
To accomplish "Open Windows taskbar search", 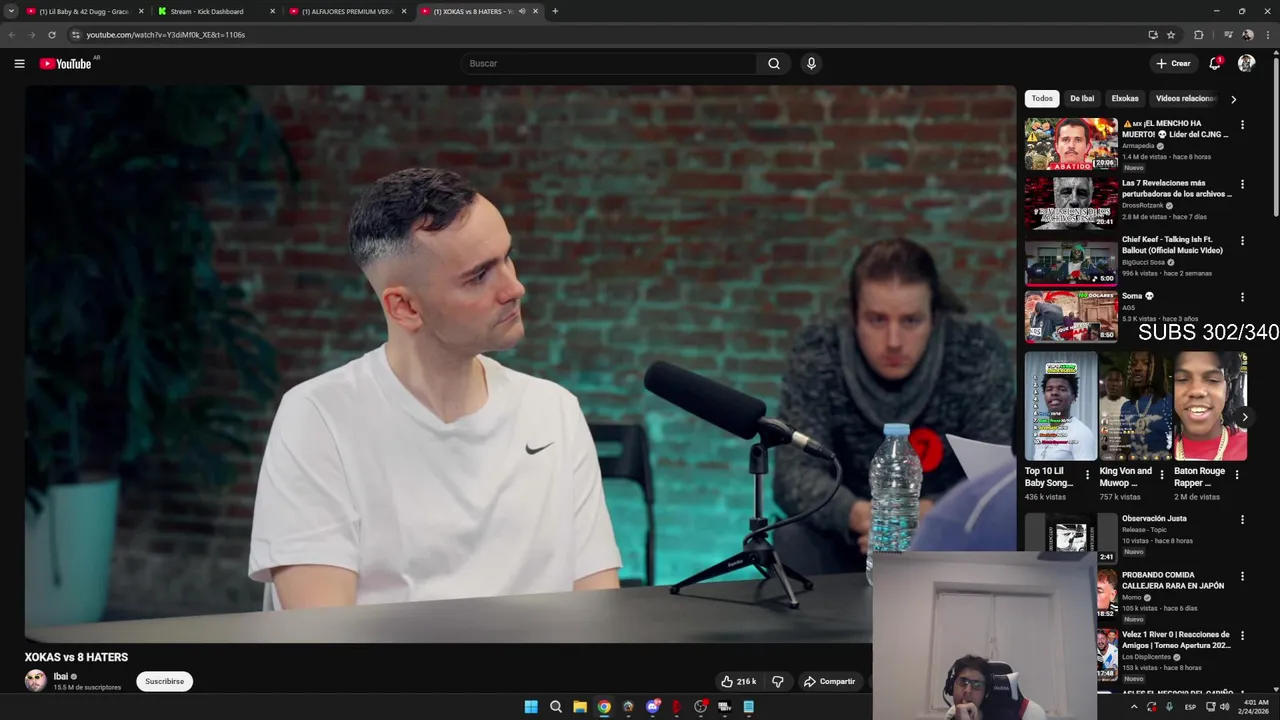I will [x=556, y=707].
